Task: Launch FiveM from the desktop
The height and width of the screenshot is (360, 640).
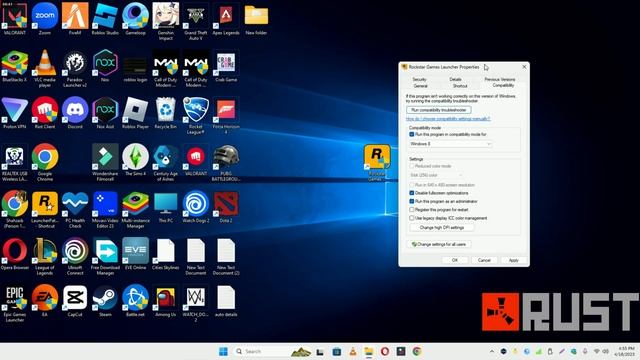Action: 75,18
